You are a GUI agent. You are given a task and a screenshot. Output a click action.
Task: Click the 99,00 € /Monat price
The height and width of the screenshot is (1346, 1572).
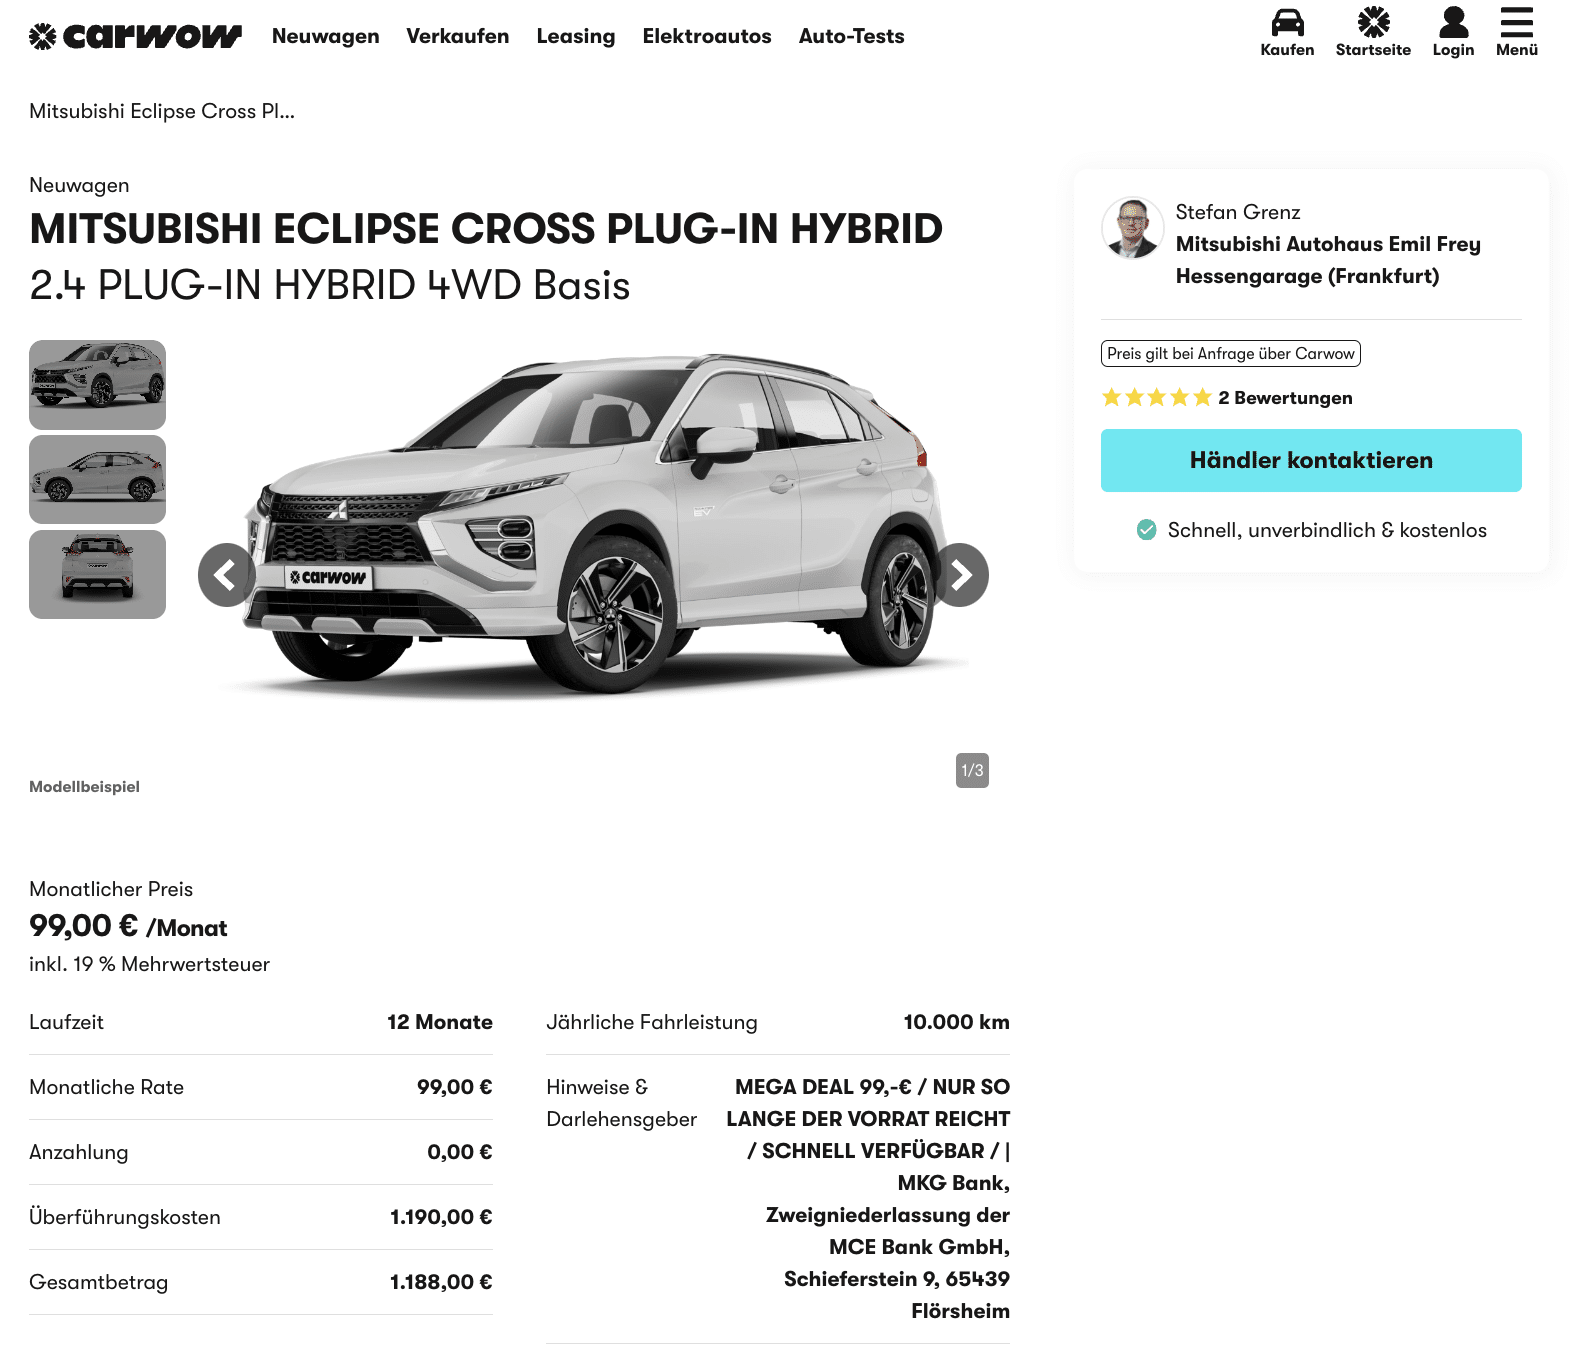[x=128, y=926]
